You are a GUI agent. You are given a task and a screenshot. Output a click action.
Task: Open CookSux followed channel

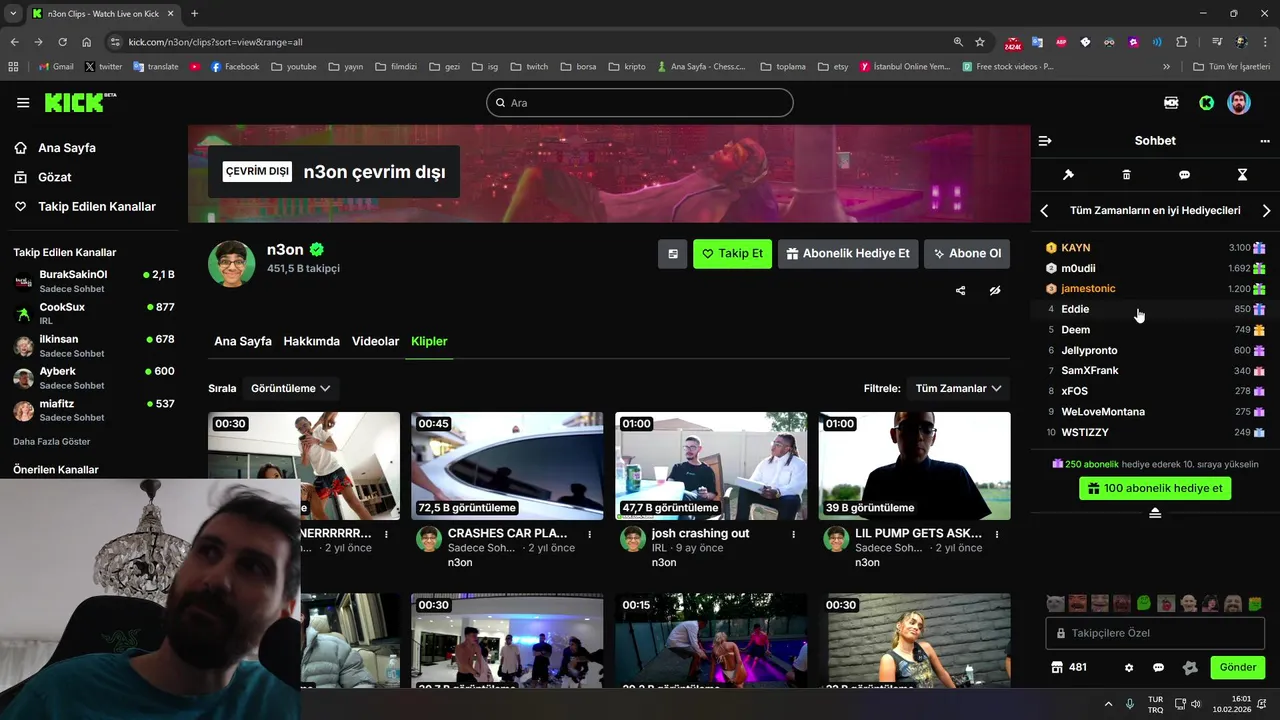click(94, 313)
